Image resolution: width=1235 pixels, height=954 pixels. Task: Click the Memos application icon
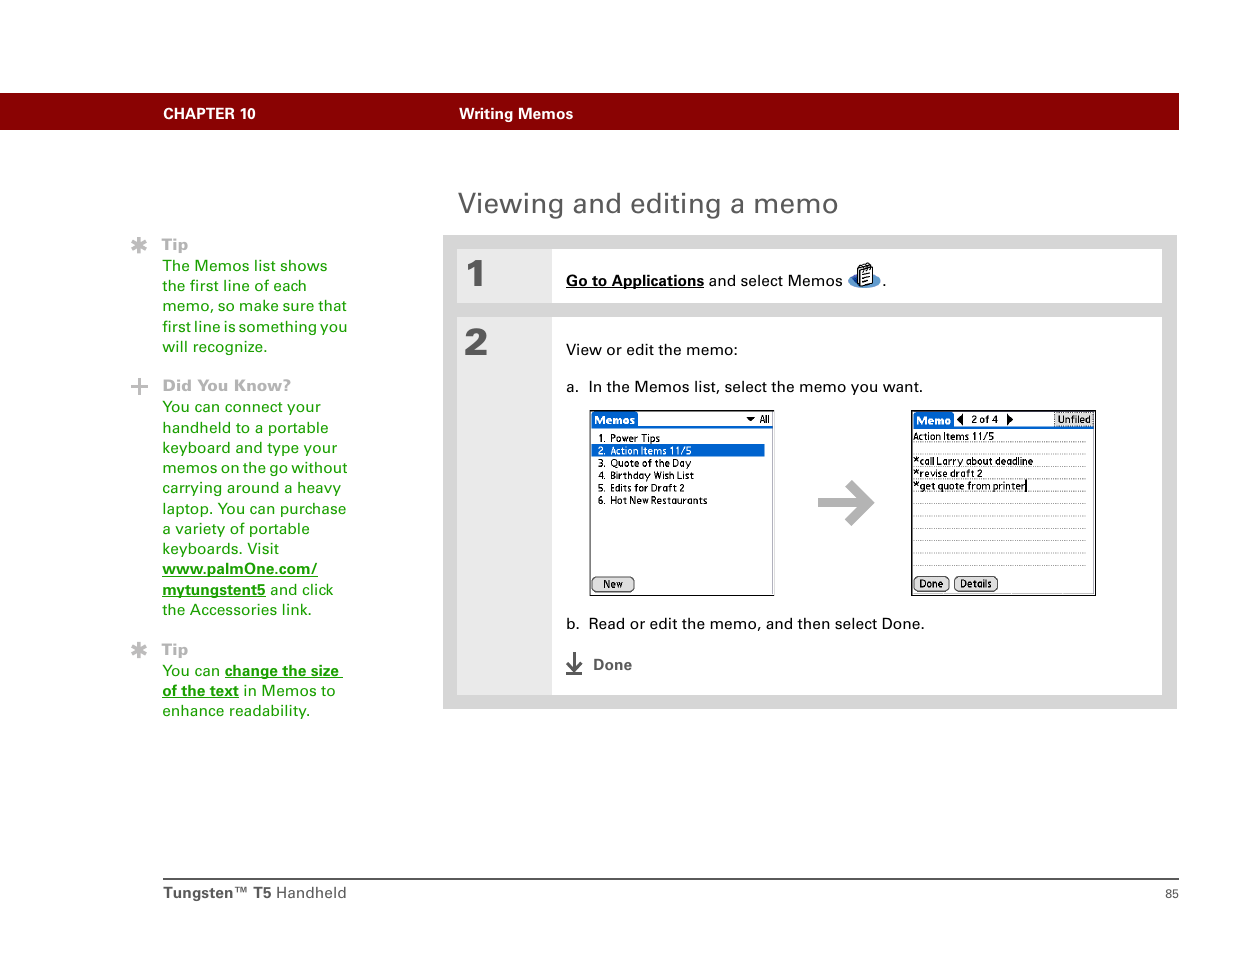pyautogui.click(x=865, y=276)
